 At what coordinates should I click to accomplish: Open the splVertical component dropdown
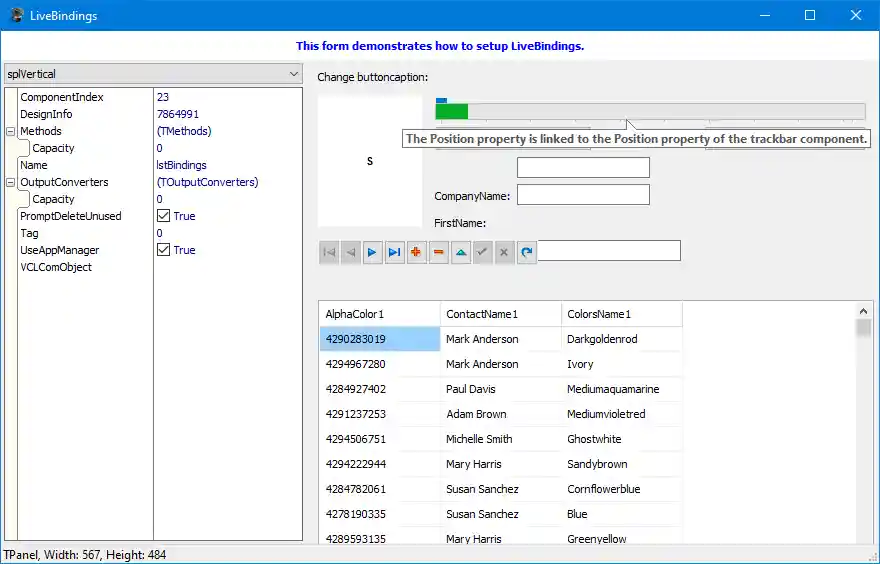point(293,74)
